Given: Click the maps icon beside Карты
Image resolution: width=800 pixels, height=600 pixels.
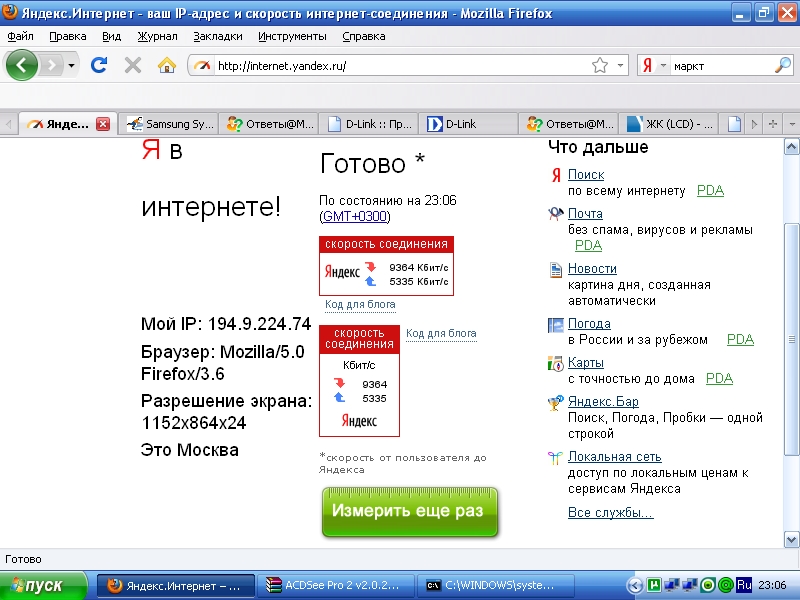Looking at the screenshot, I should point(555,363).
